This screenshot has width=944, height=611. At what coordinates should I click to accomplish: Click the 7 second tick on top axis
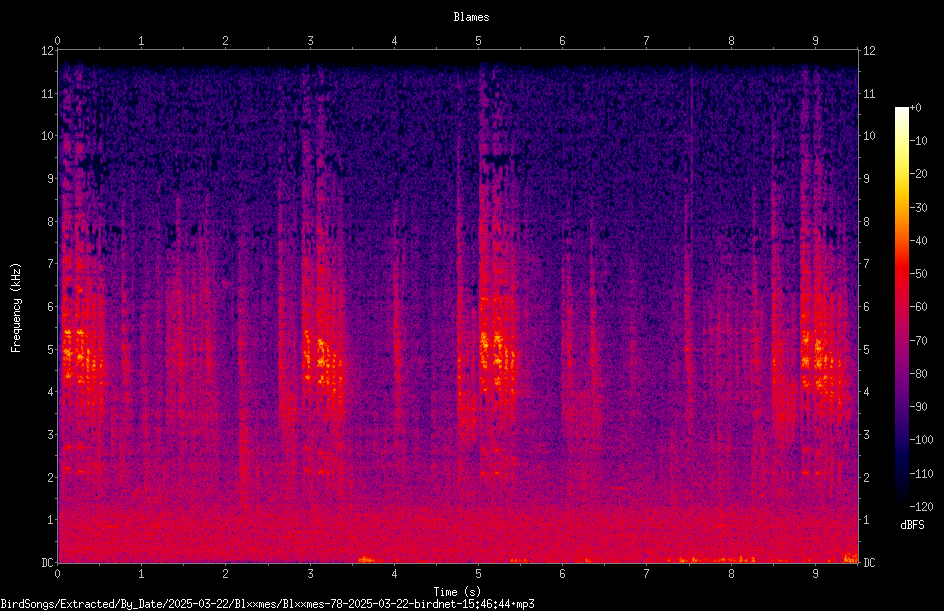(x=646, y=40)
